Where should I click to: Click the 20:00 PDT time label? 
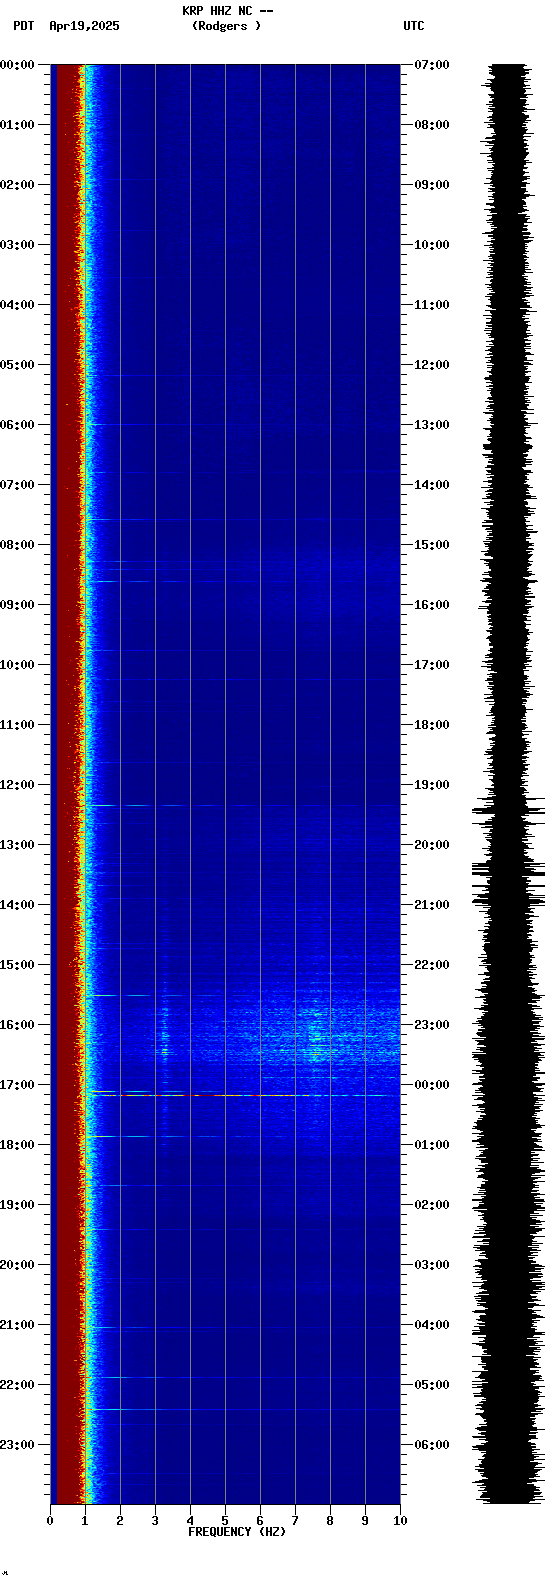17,1265
